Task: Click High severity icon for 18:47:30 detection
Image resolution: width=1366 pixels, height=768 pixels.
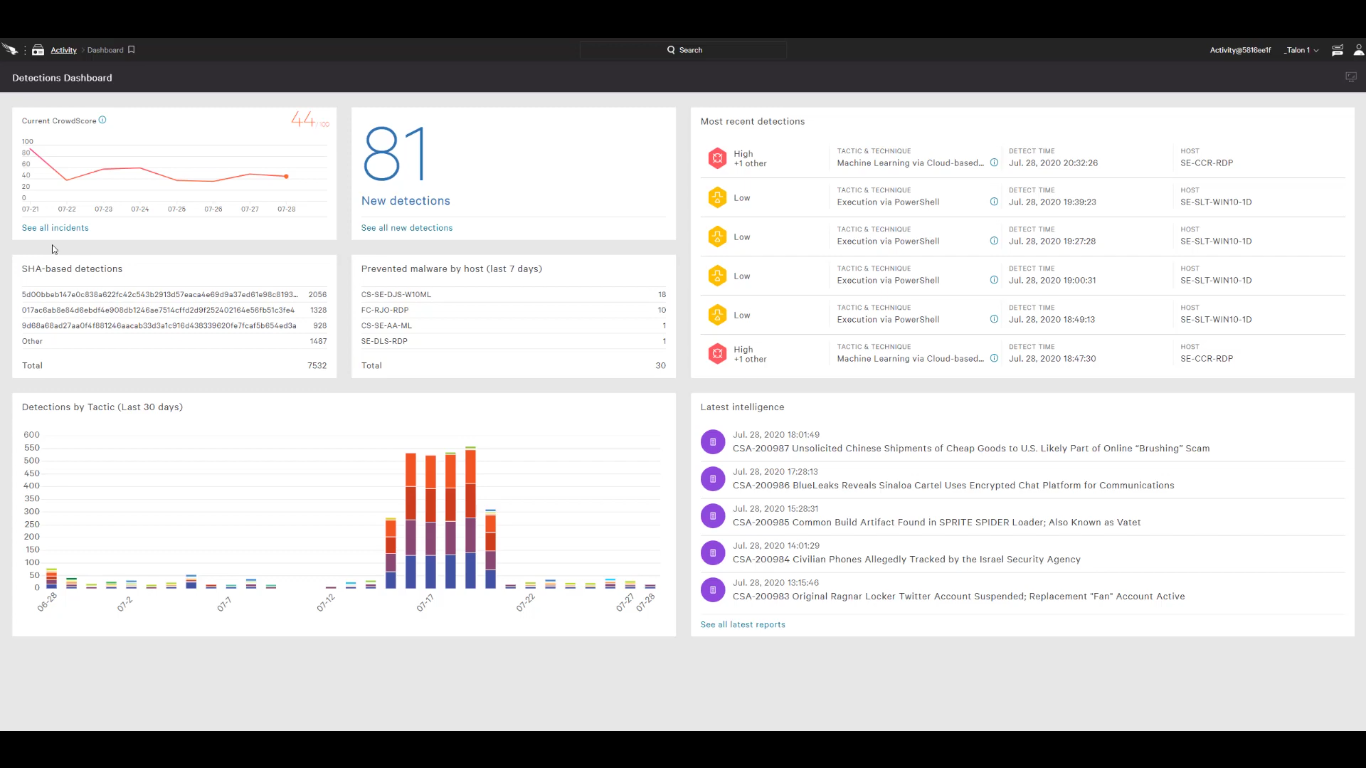Action: 717,354
